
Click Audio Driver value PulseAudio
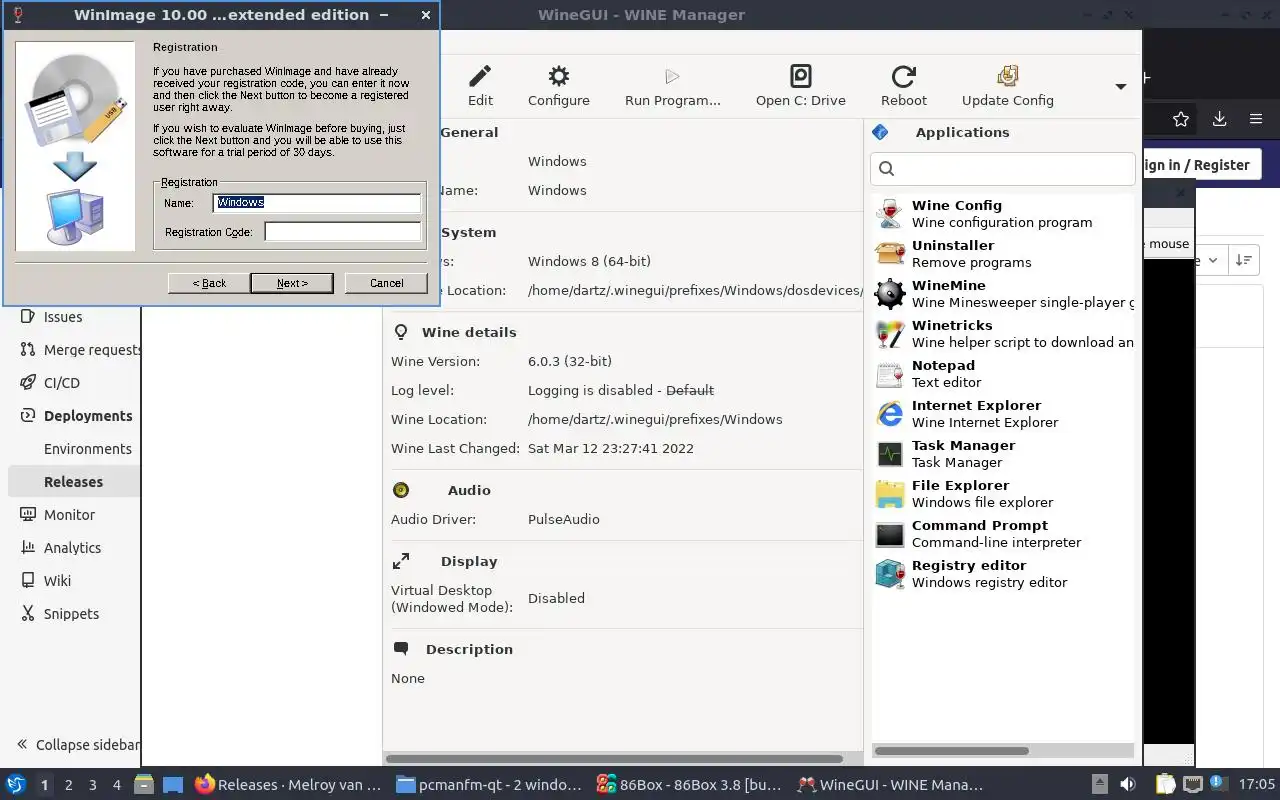pos(564,519)
